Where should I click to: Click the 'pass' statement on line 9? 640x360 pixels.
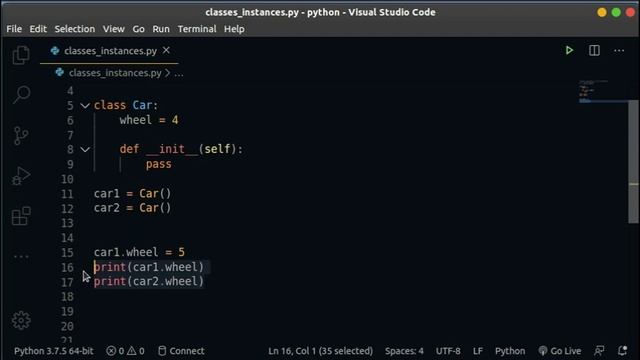click(x=159, y=164)
